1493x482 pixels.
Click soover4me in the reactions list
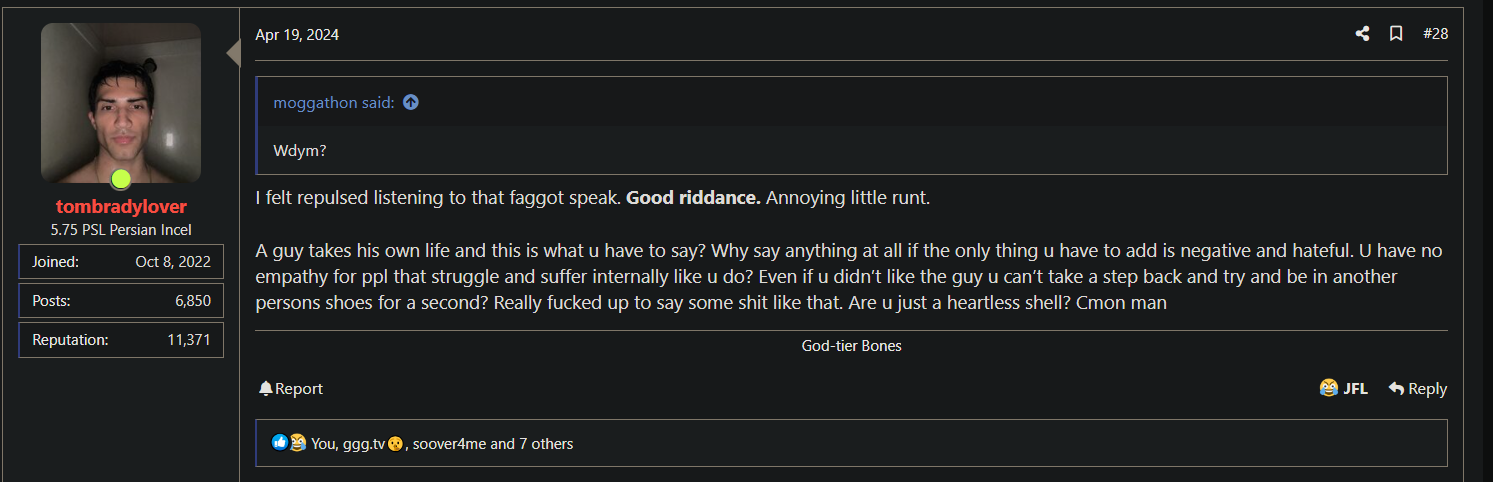pyautogui.click(x=449, y=443)
